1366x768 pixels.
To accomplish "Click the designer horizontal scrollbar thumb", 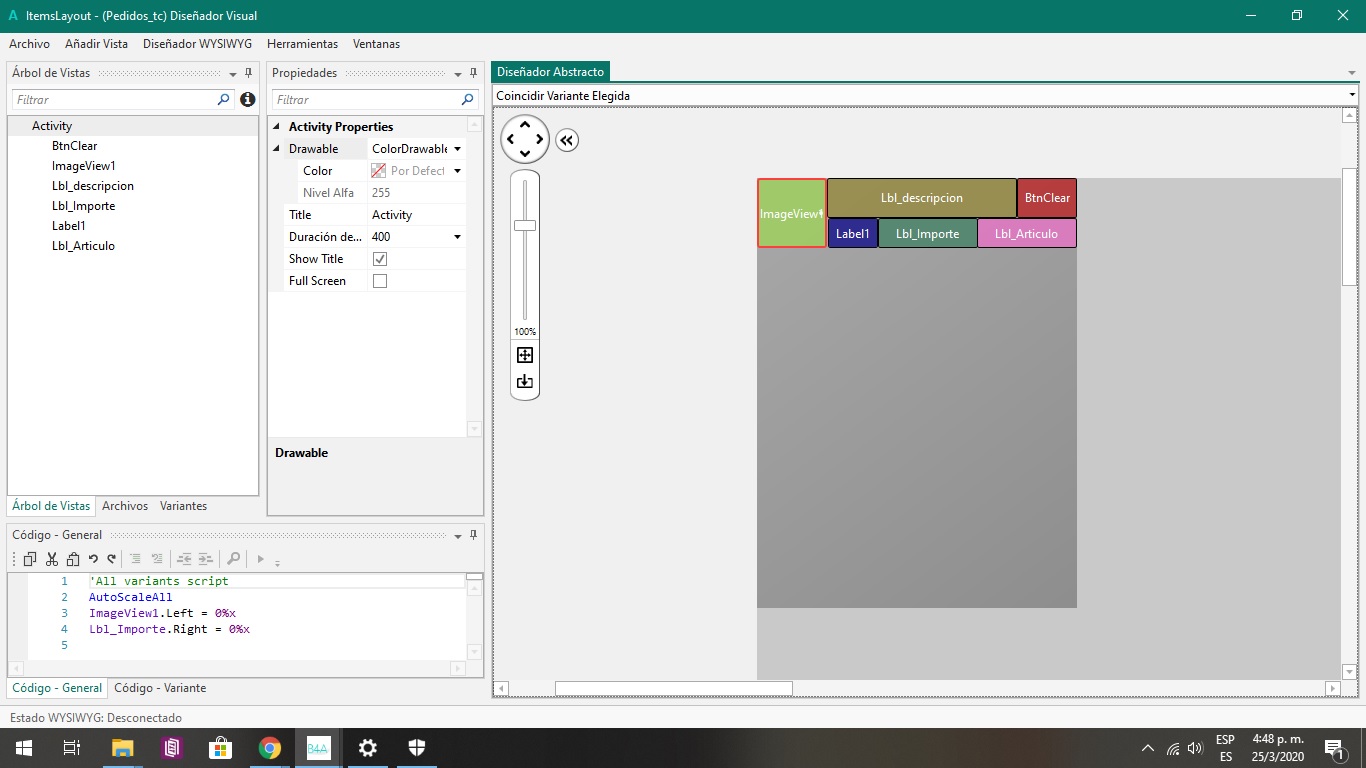I will pos(674,688).
